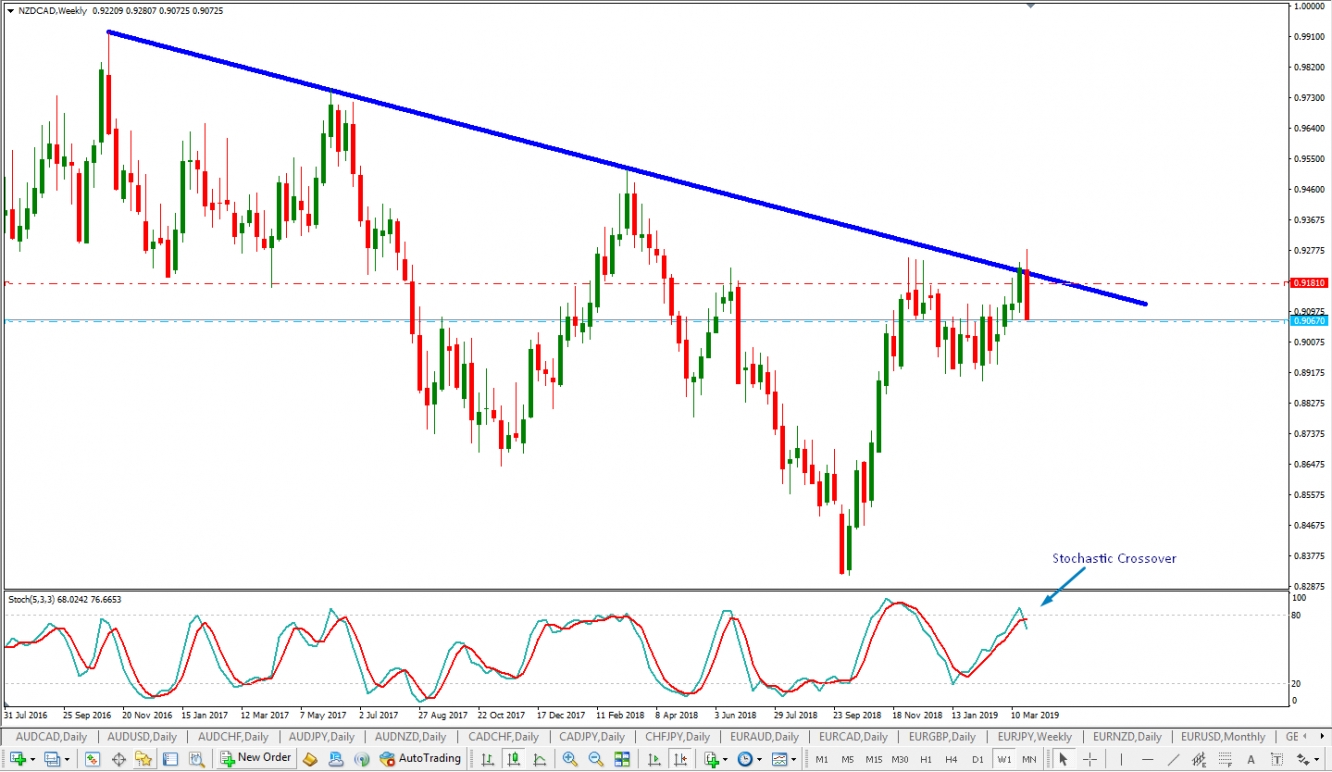Select the Text tool
The width and height of the screenshot is (1332, 772).
click(x=1251, y=759)
